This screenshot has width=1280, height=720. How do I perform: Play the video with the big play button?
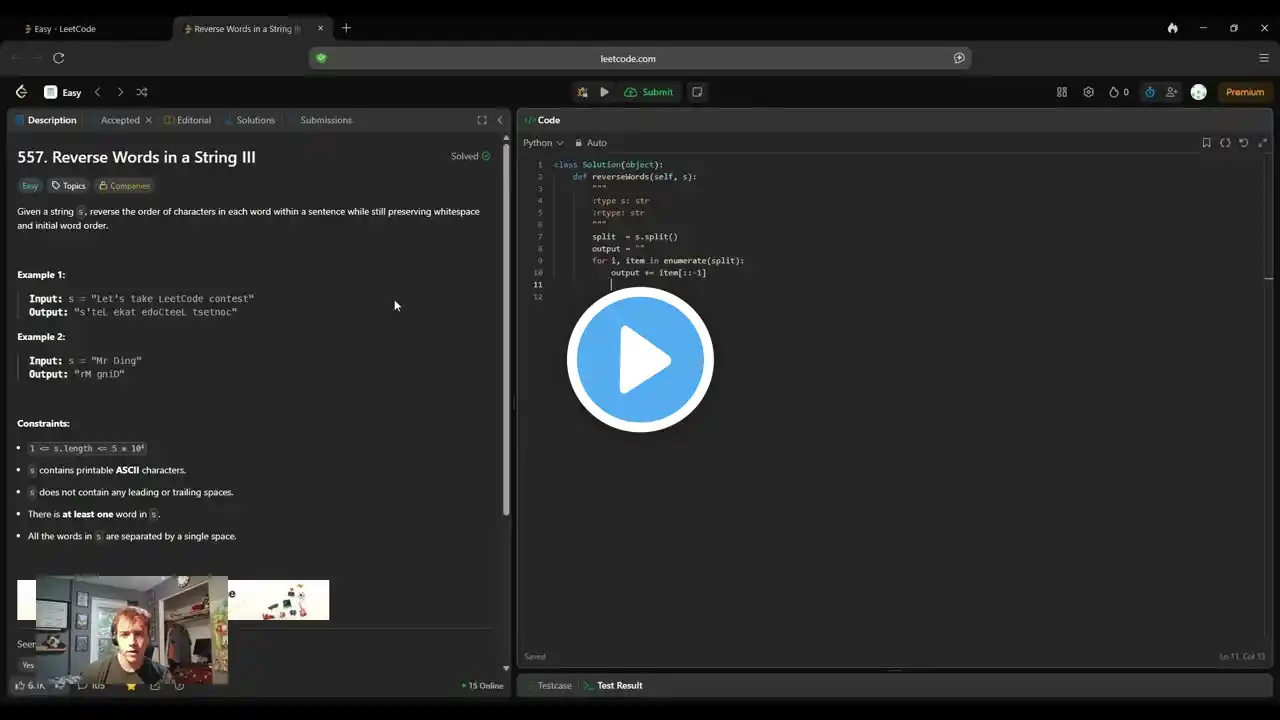[640, 360]
